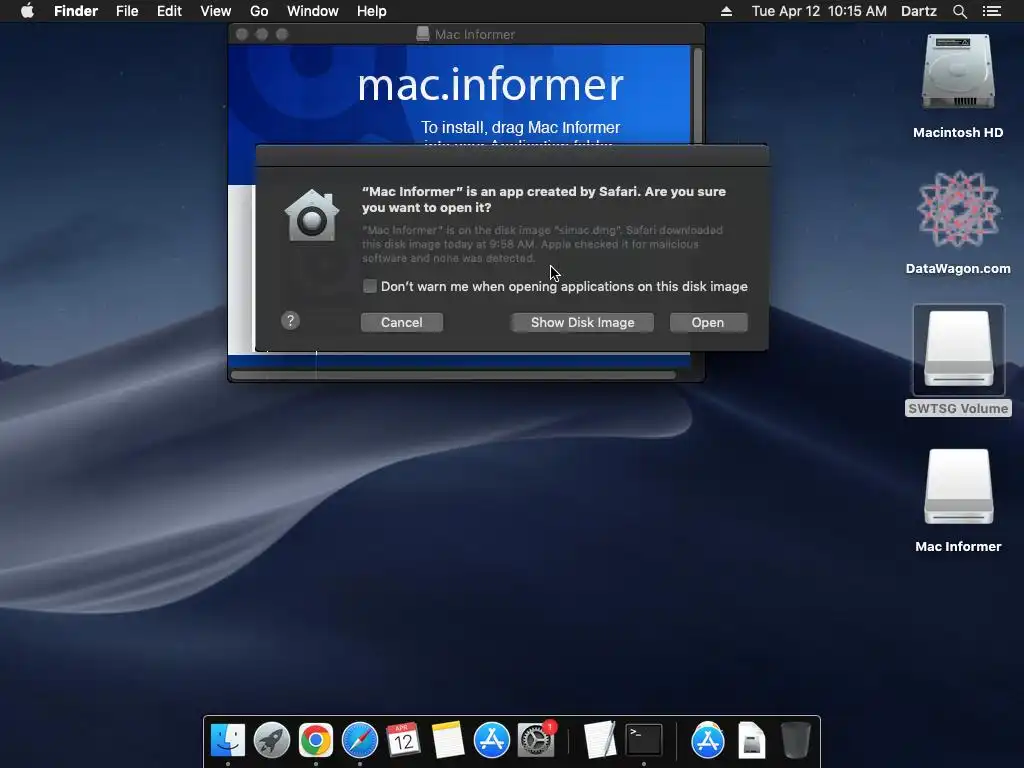Click the Open button

[708, 323]
